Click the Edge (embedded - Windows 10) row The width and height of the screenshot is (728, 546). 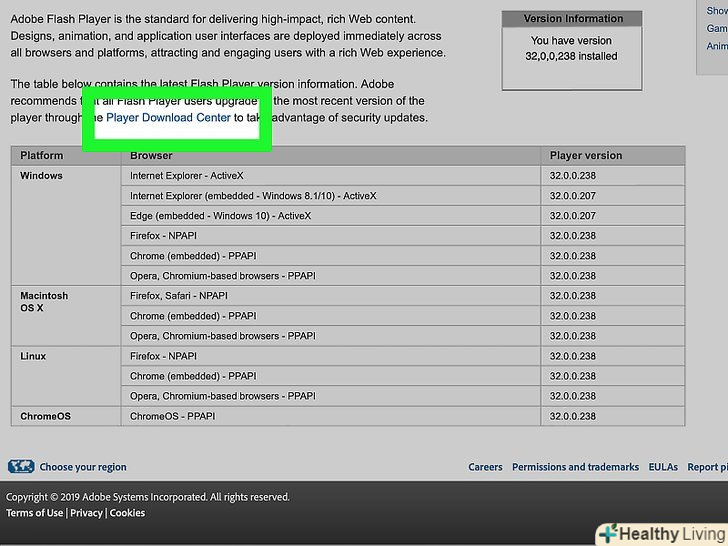point(331,216)
